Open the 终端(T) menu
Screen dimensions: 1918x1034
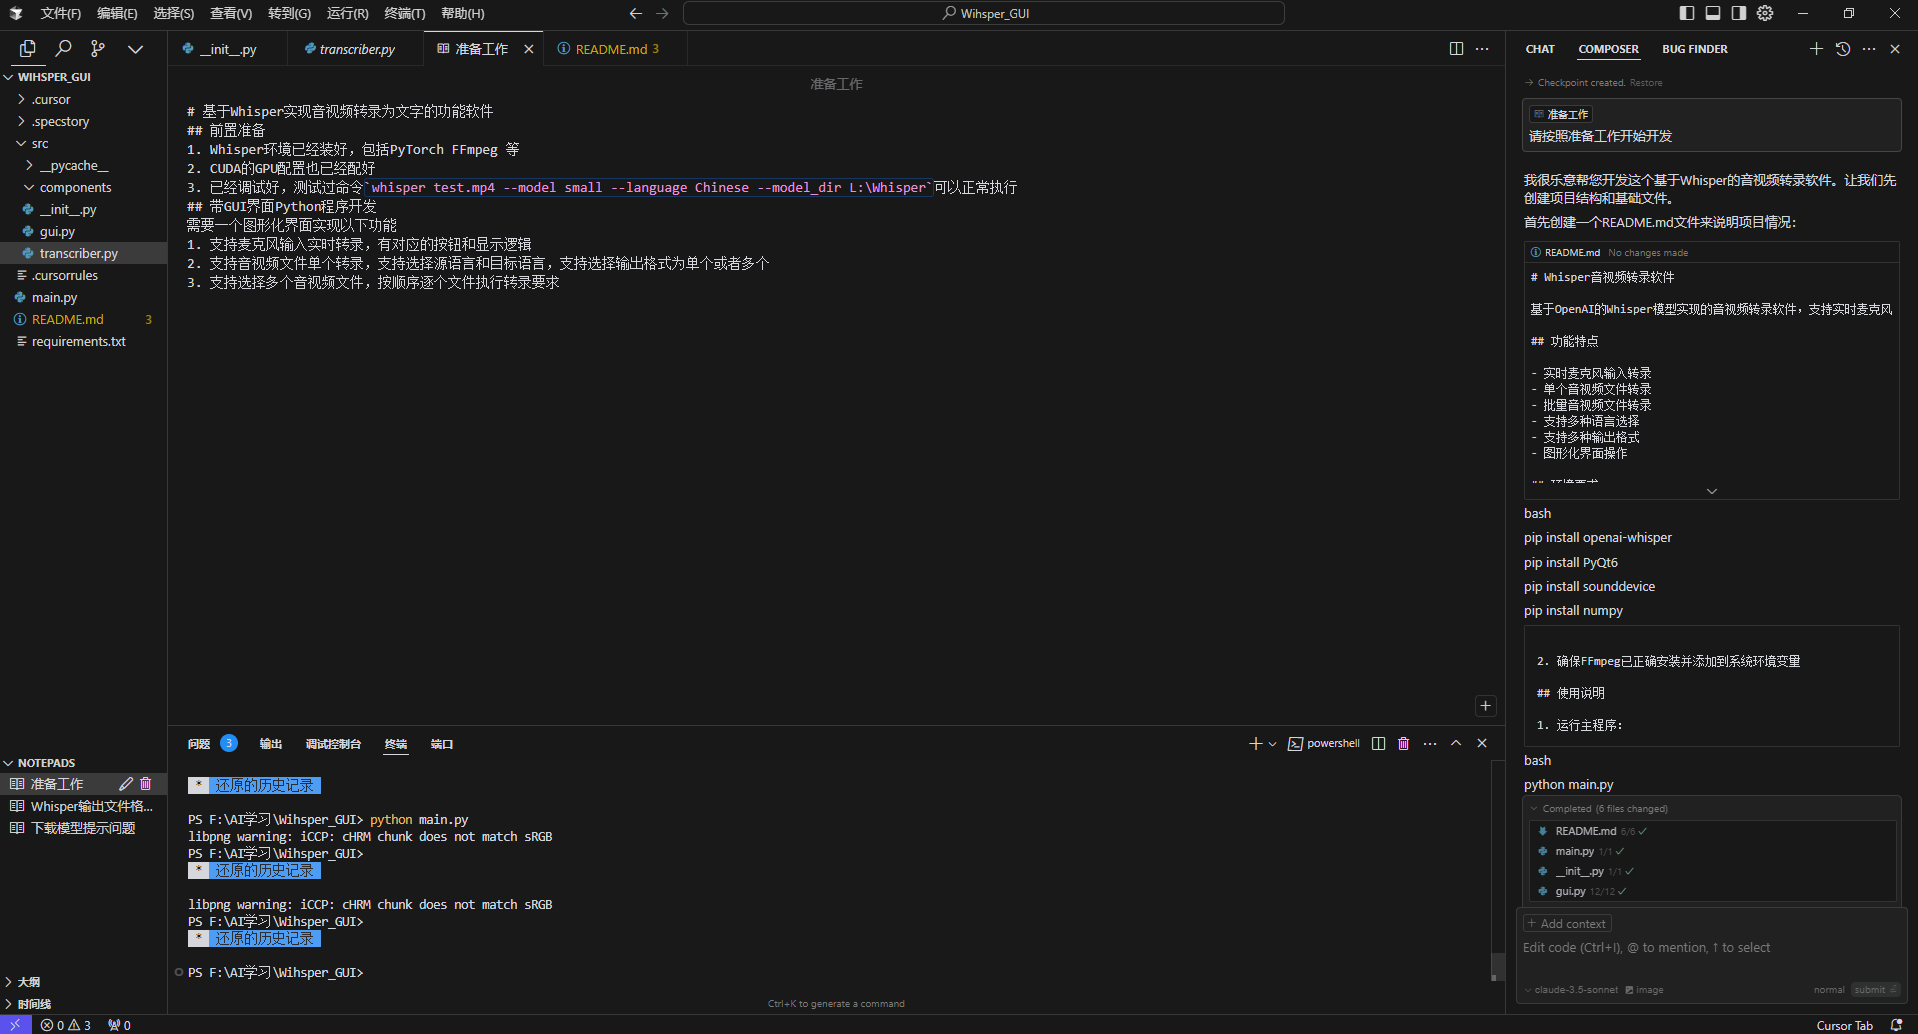point(405,13)
